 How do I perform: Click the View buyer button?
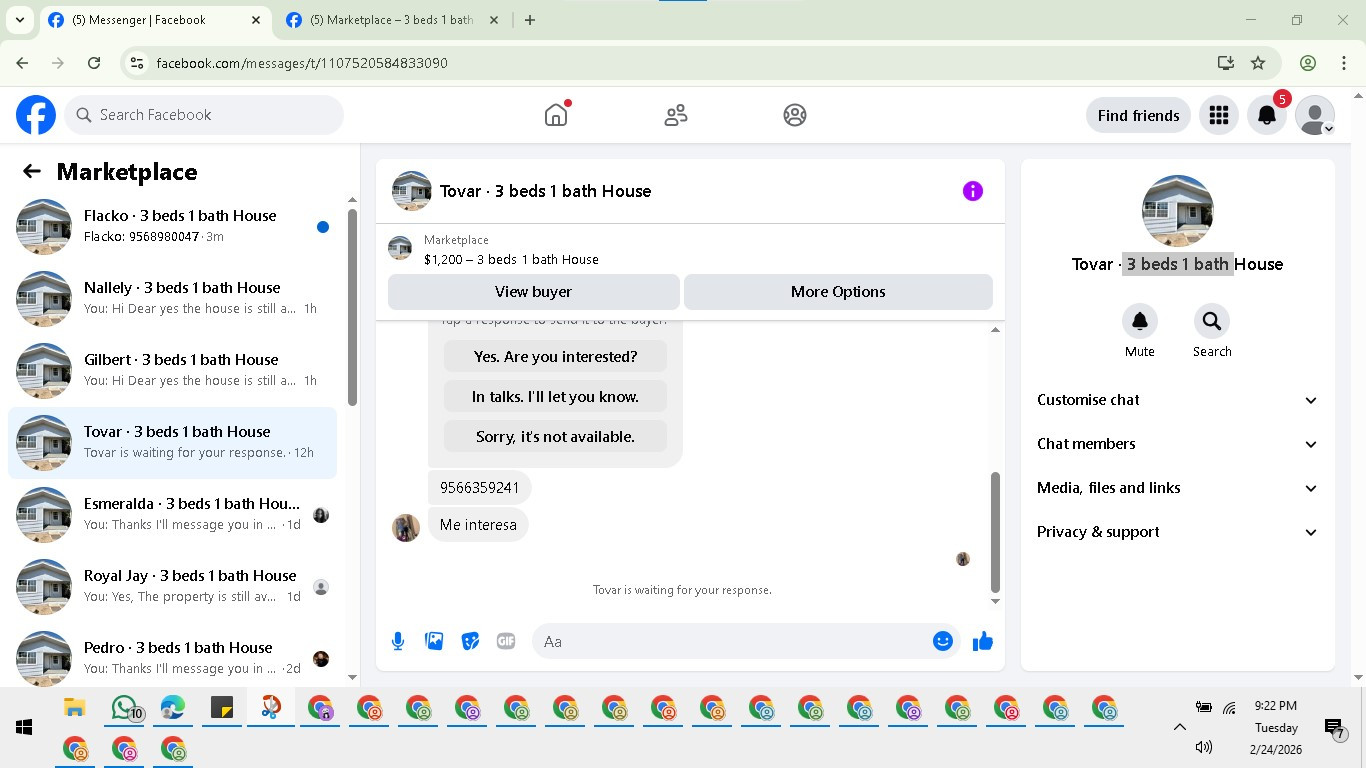(534, 292)
